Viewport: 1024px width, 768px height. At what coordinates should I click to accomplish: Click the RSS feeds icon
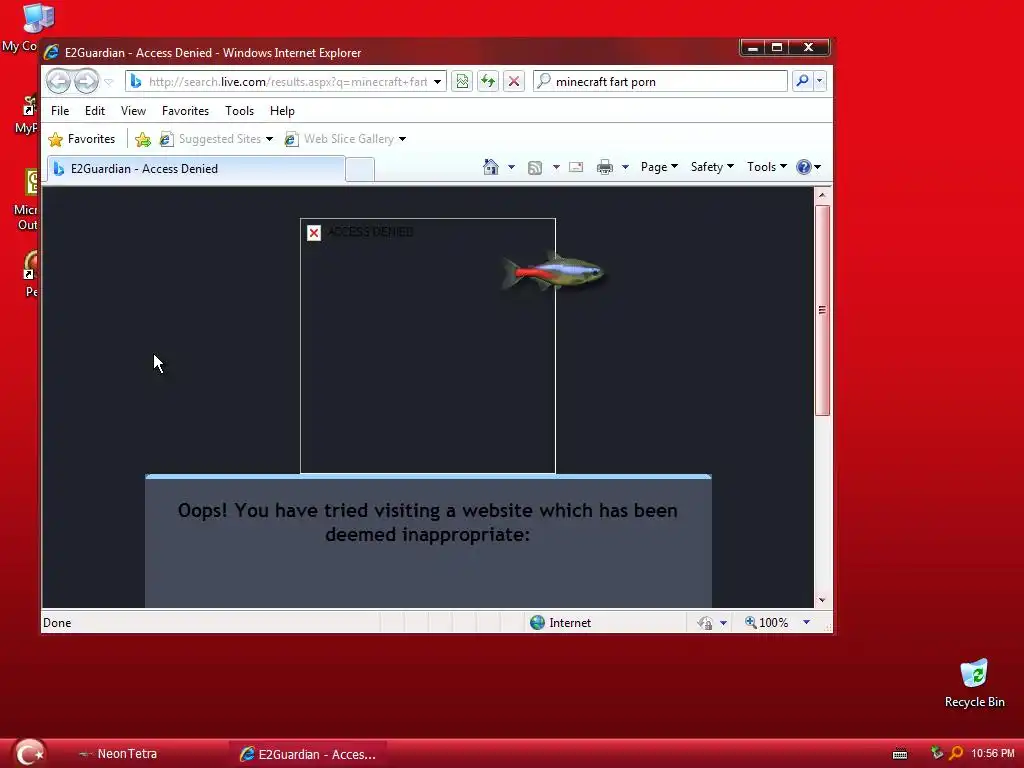click(x=535, y=168)
